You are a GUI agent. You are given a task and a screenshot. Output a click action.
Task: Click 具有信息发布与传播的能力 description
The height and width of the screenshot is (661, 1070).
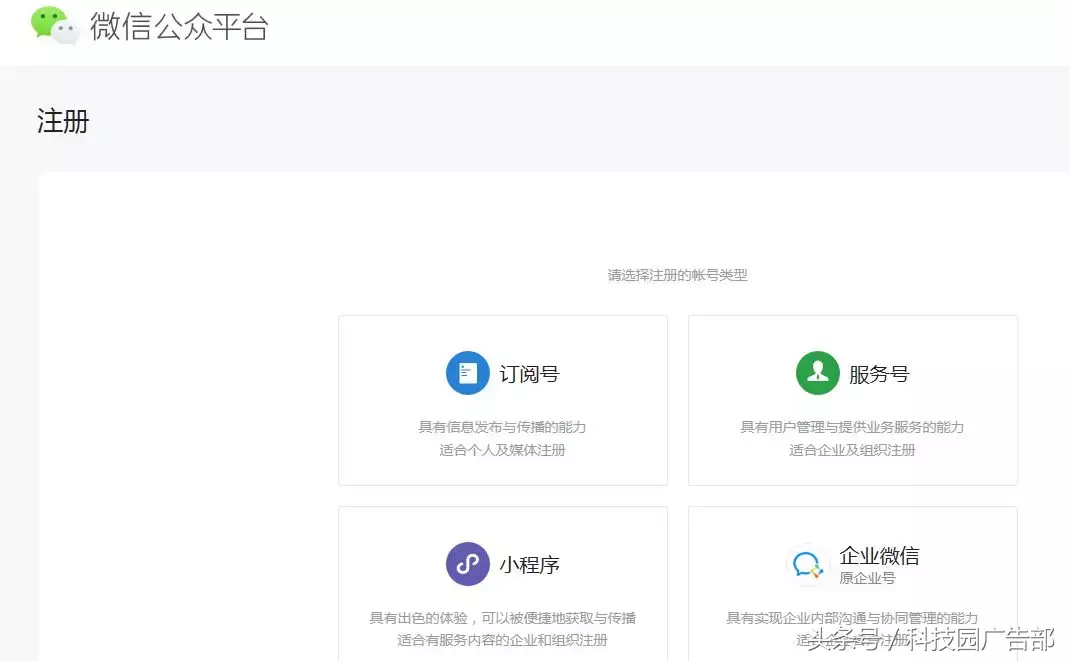coord(502,427)
